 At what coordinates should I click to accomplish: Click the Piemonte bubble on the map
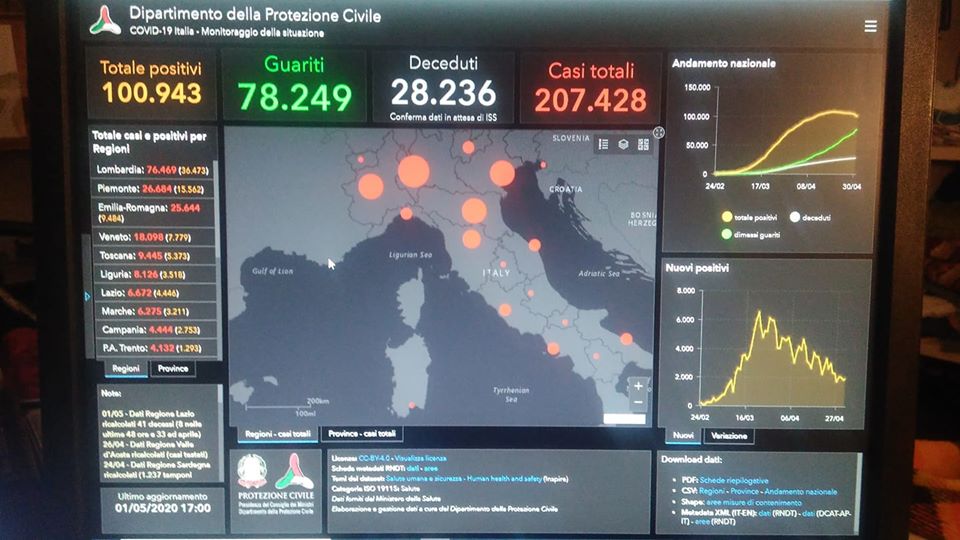coord(370,186)
